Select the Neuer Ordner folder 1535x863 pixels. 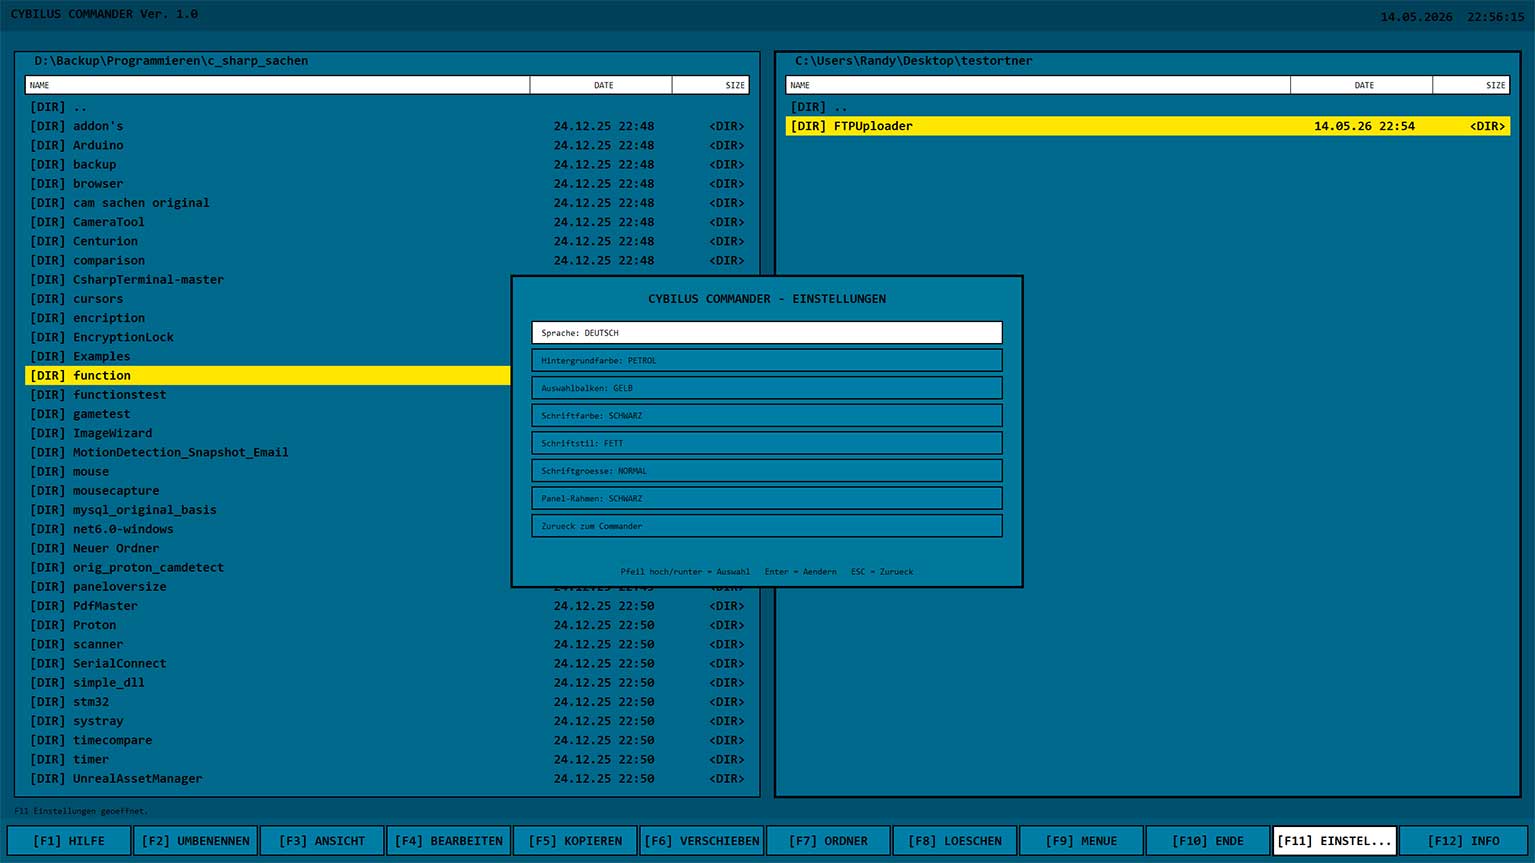268,548
